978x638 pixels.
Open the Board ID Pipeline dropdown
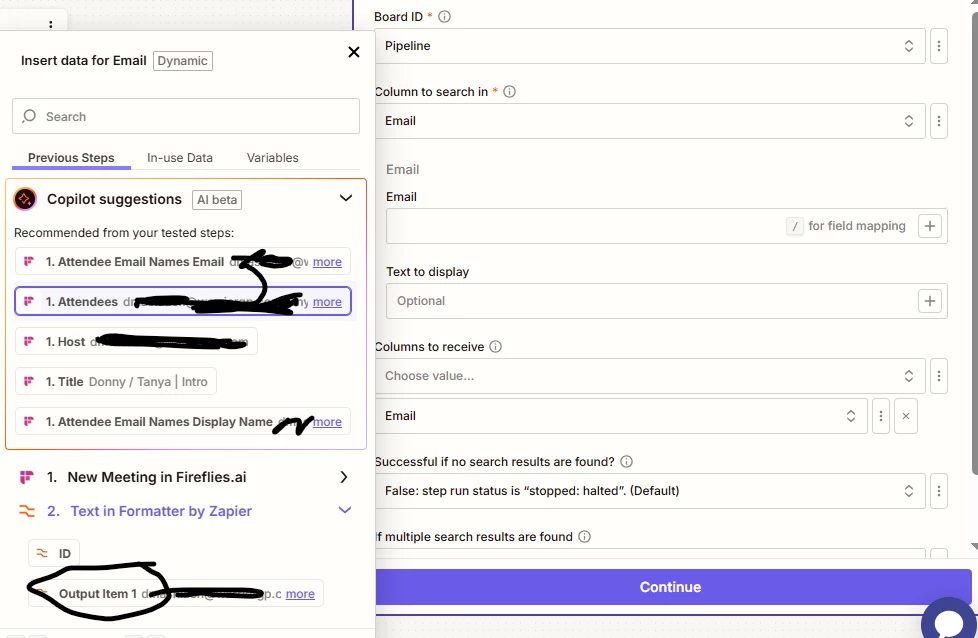coord(650,46)
